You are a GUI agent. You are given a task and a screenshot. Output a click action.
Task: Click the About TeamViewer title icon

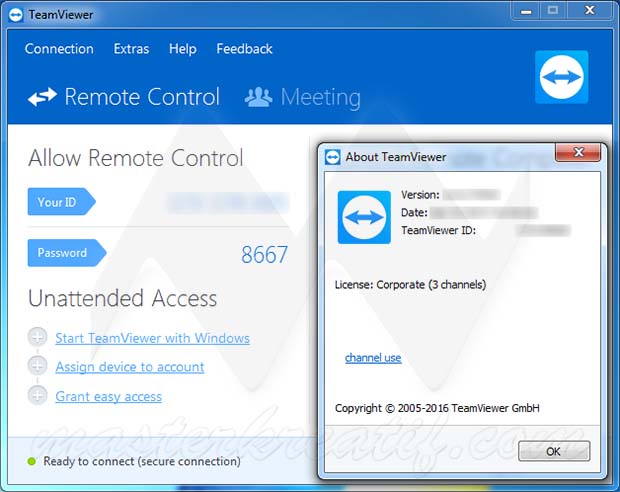coord(333,157)
